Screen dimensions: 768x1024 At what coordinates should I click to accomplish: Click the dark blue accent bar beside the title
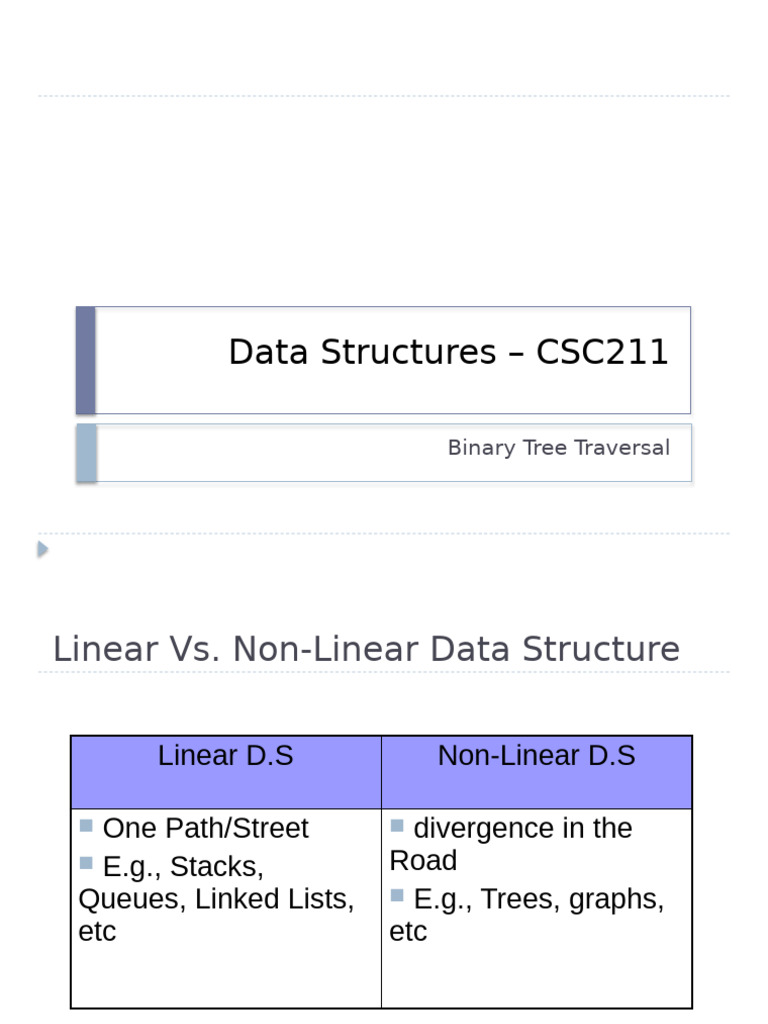coord(86,360)
